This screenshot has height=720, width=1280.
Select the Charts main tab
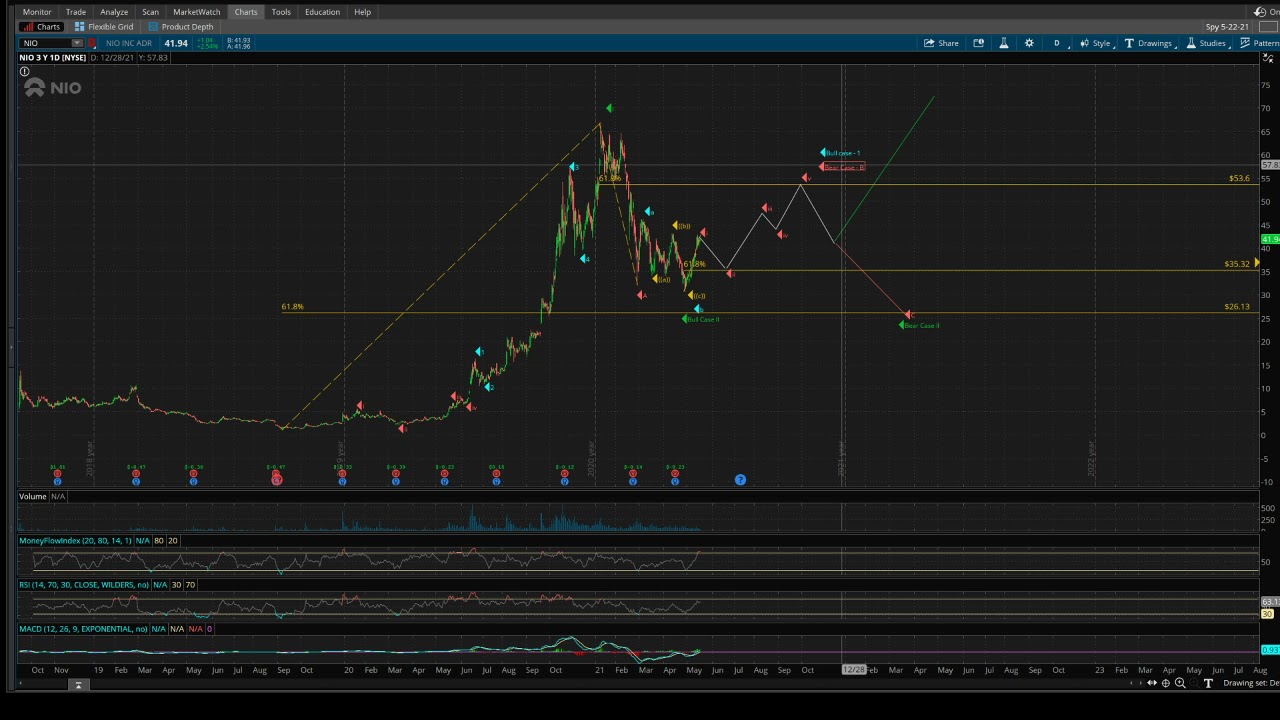click(246, 12)
